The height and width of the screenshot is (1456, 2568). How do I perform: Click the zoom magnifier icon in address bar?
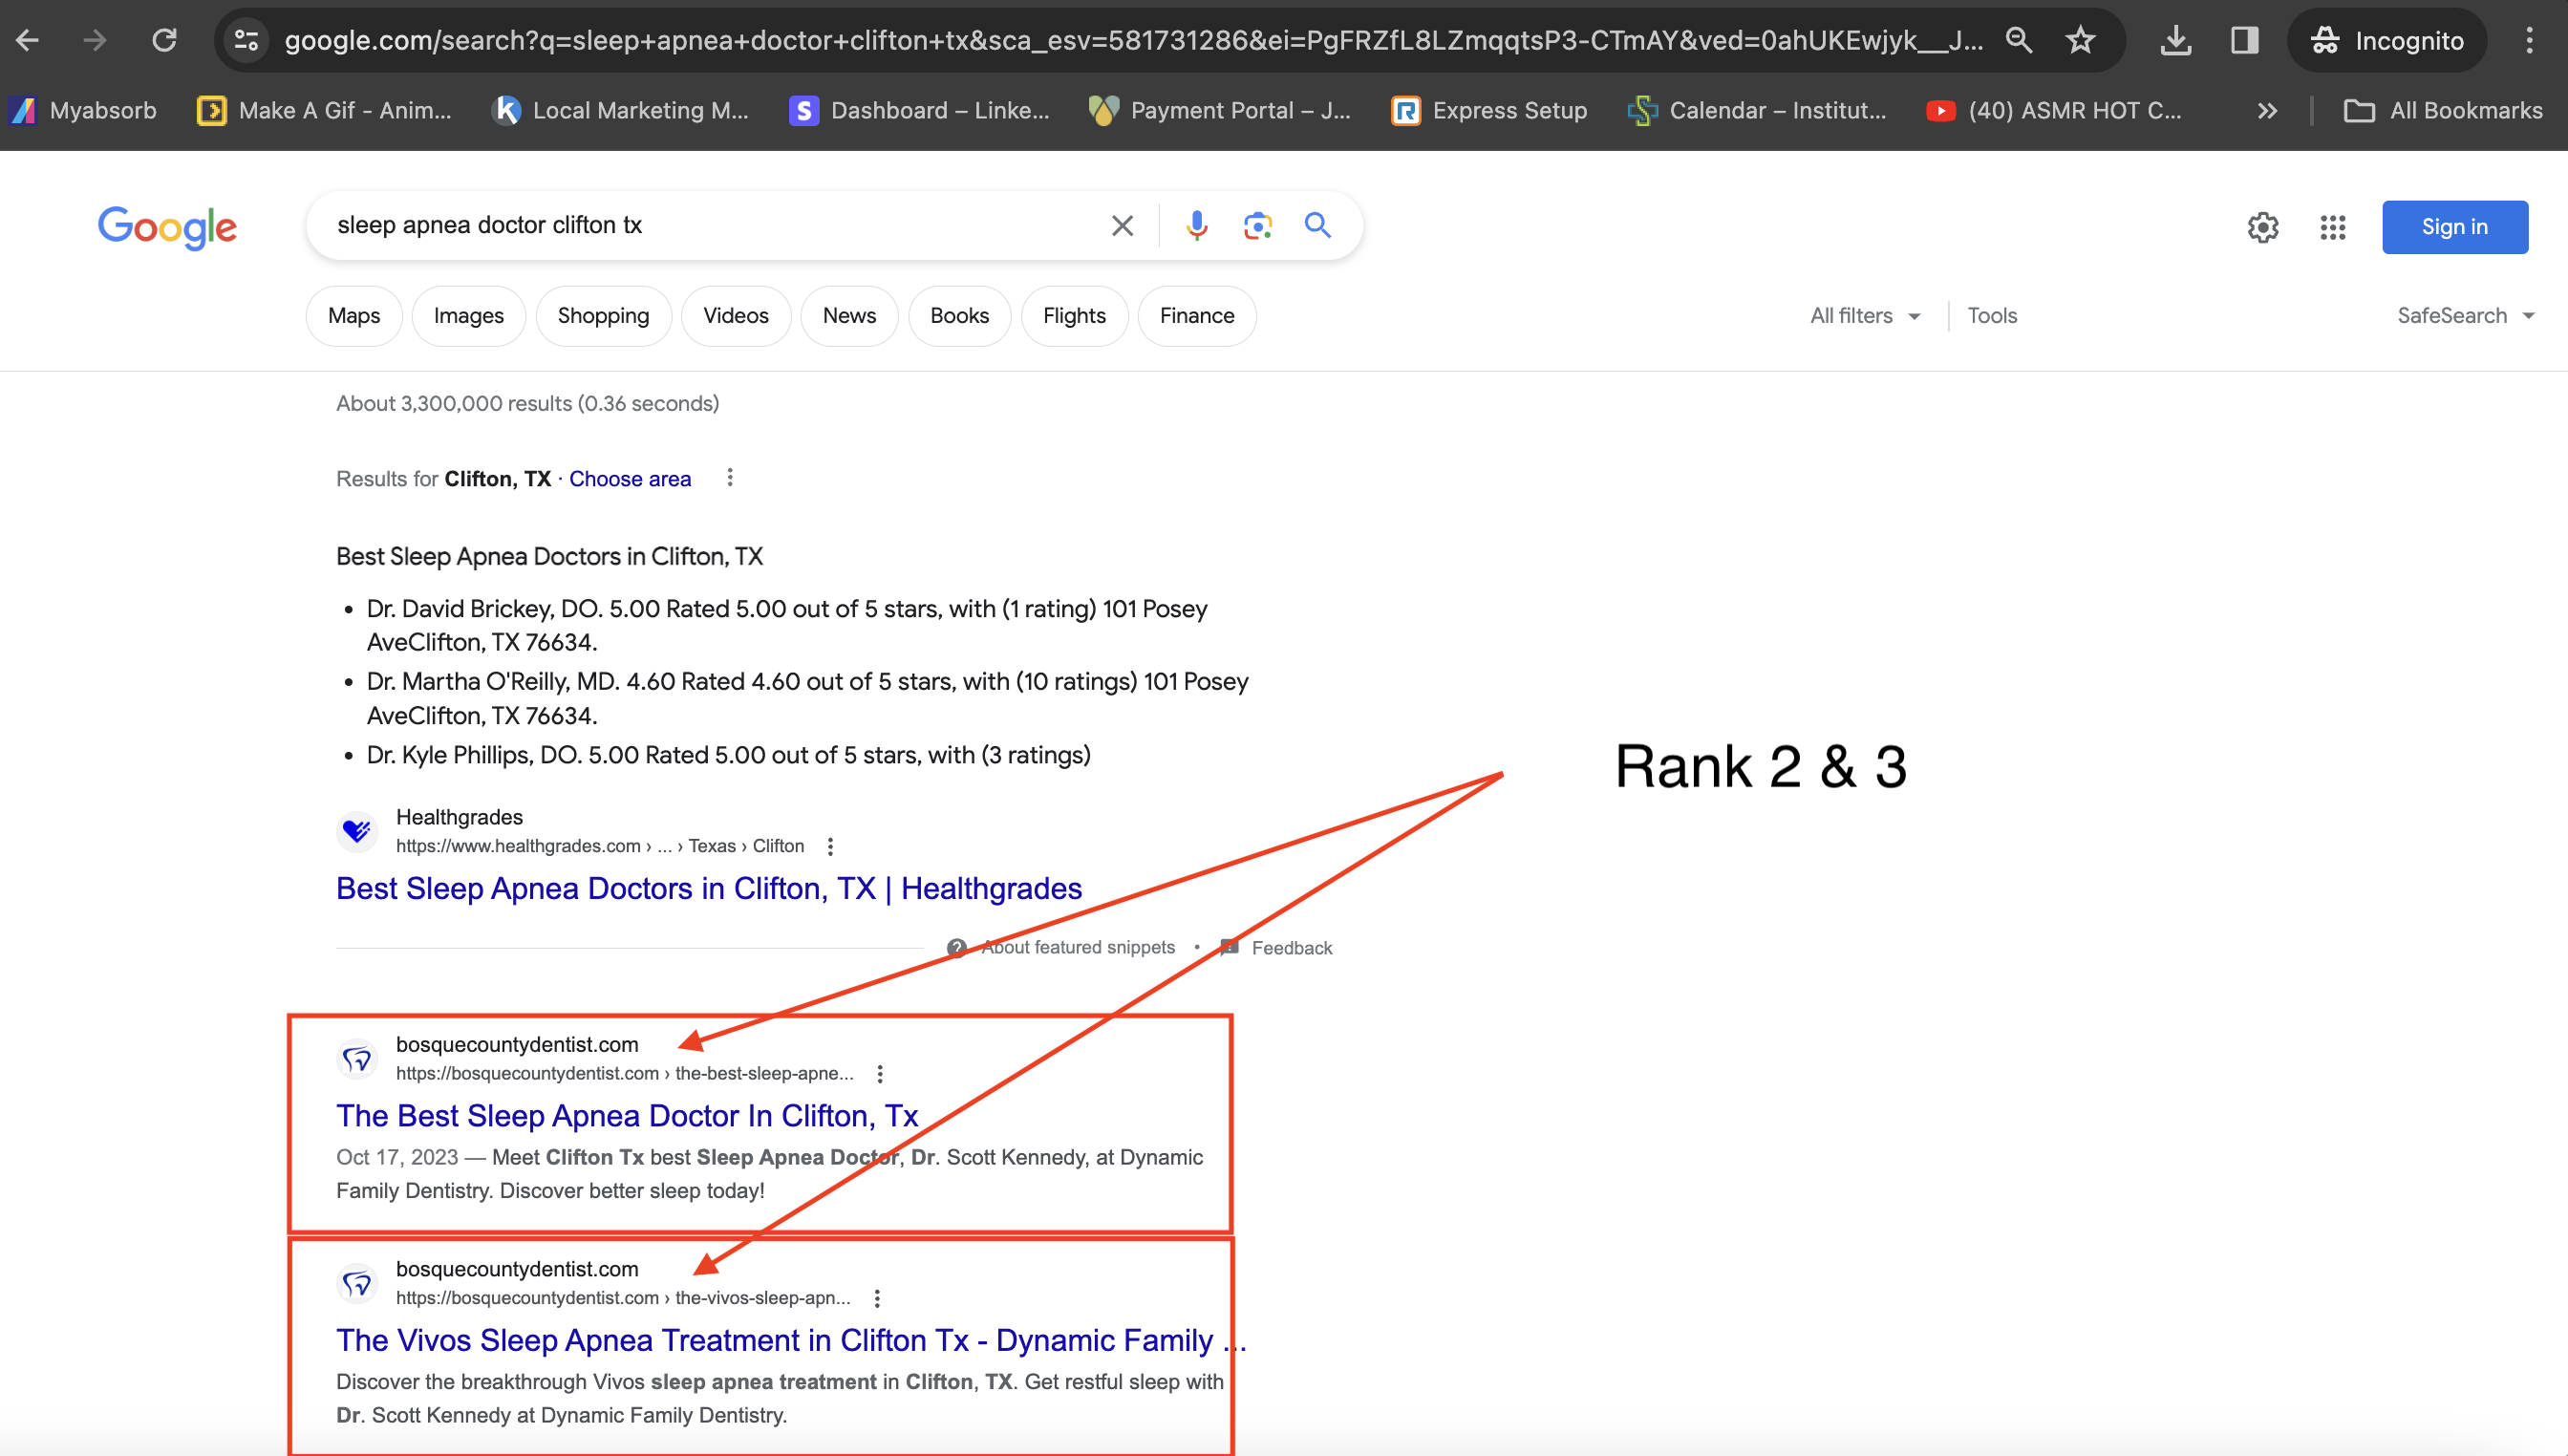[x=2018, y=40]
